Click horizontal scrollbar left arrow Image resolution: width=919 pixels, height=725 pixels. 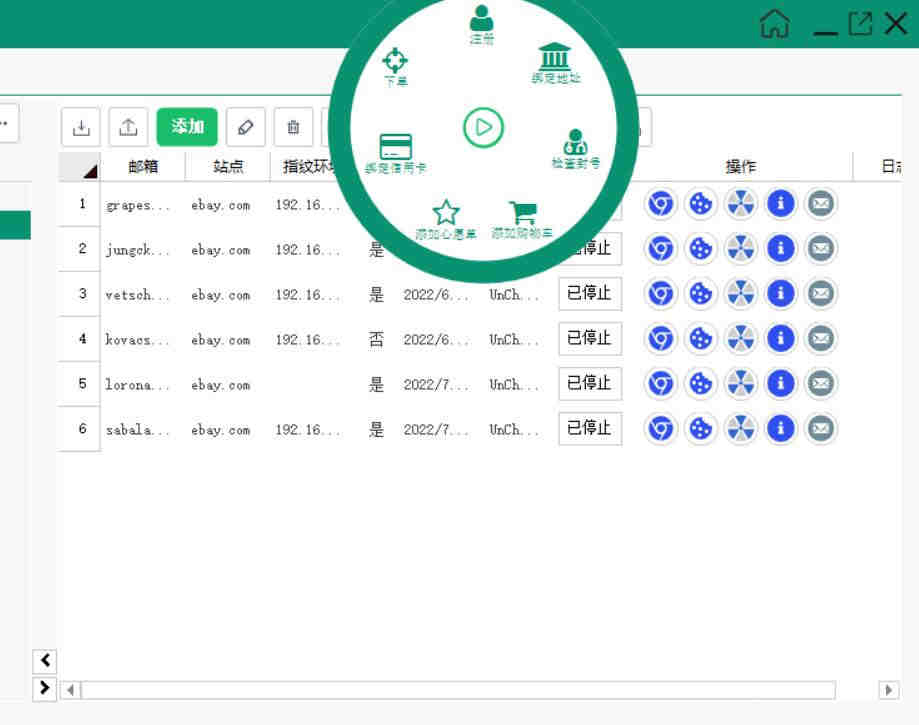(x=70, y=690)
